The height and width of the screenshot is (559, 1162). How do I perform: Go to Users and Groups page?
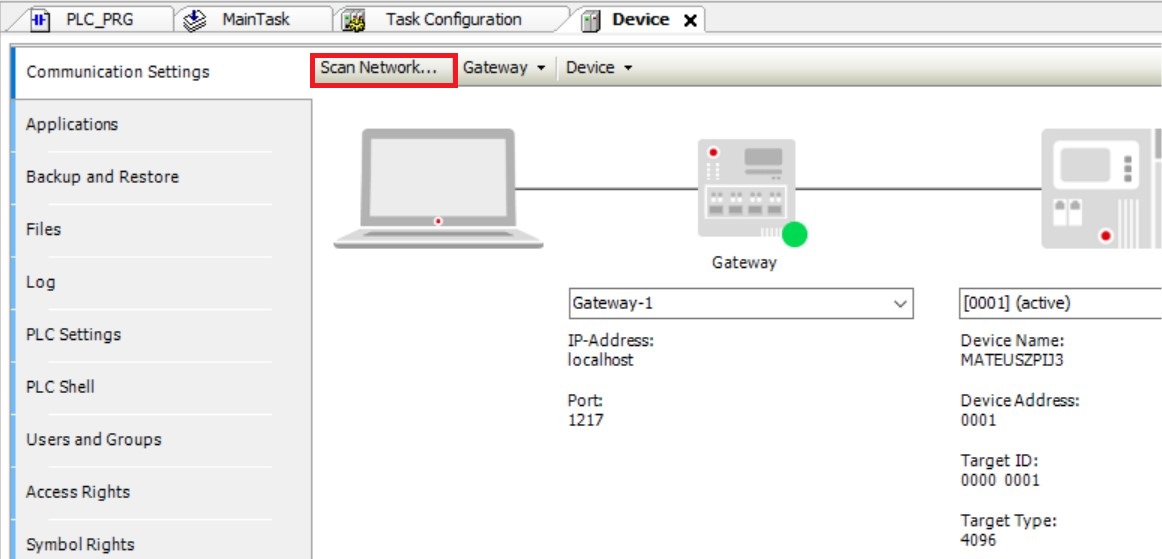point(93,439)
